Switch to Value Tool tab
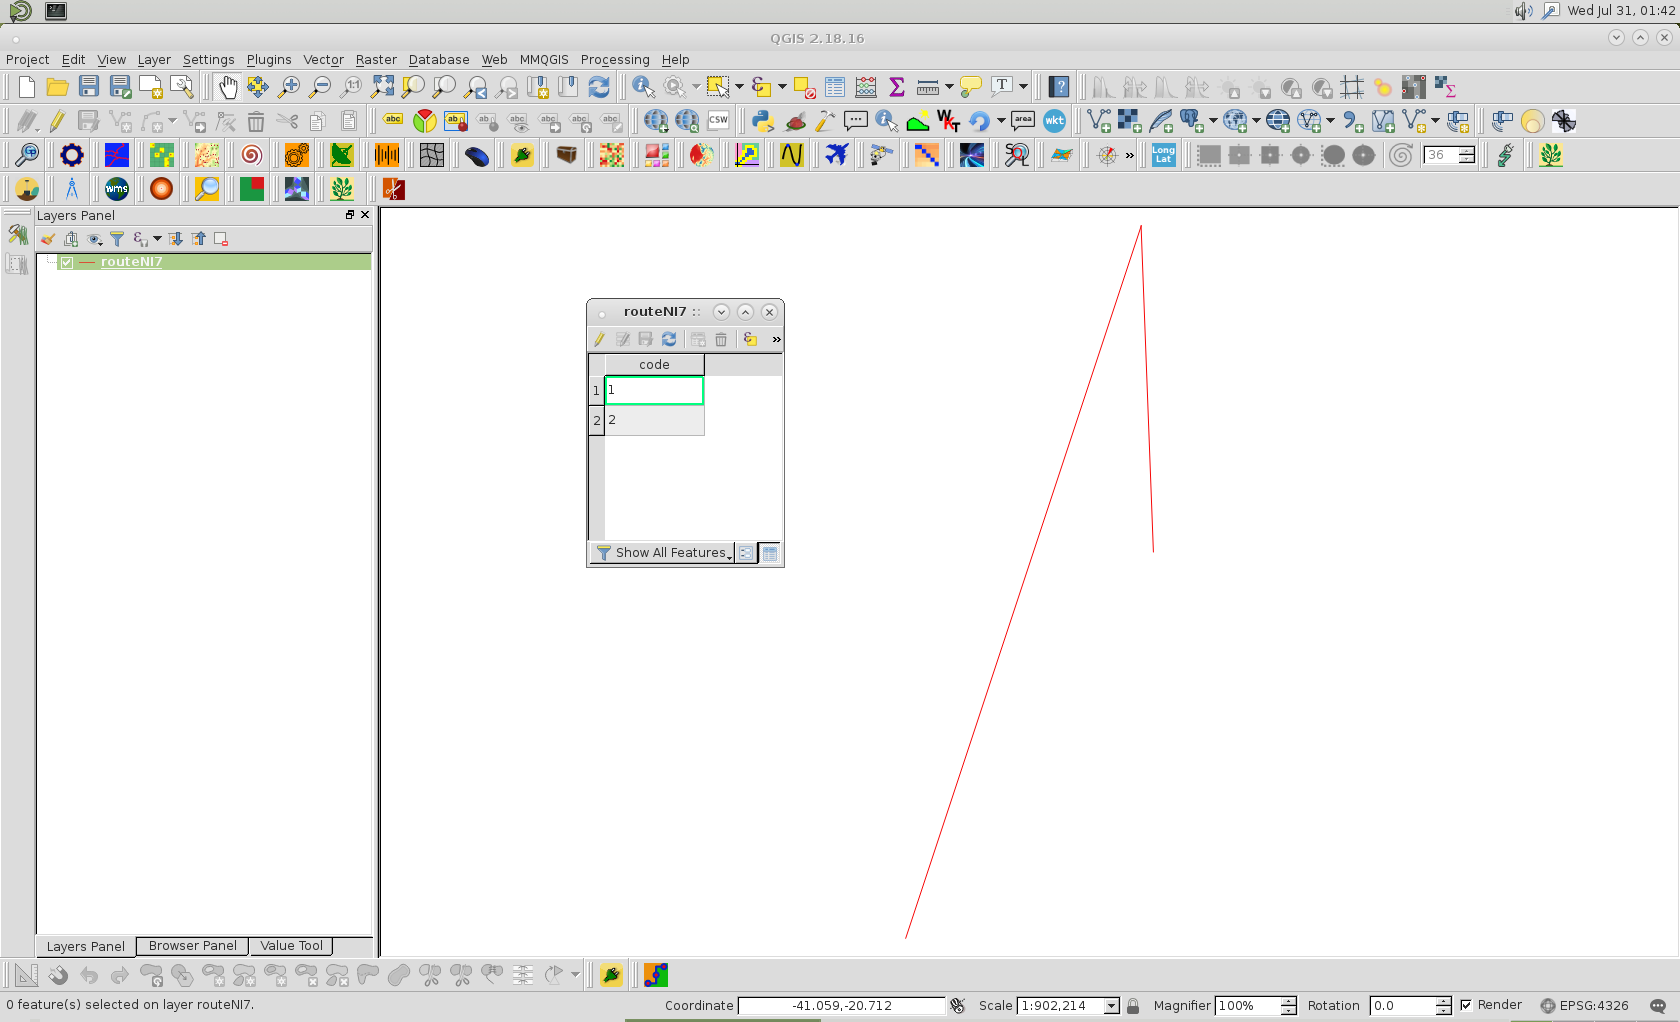Screen dimensions: 1680x1022 tap(292, 946)
